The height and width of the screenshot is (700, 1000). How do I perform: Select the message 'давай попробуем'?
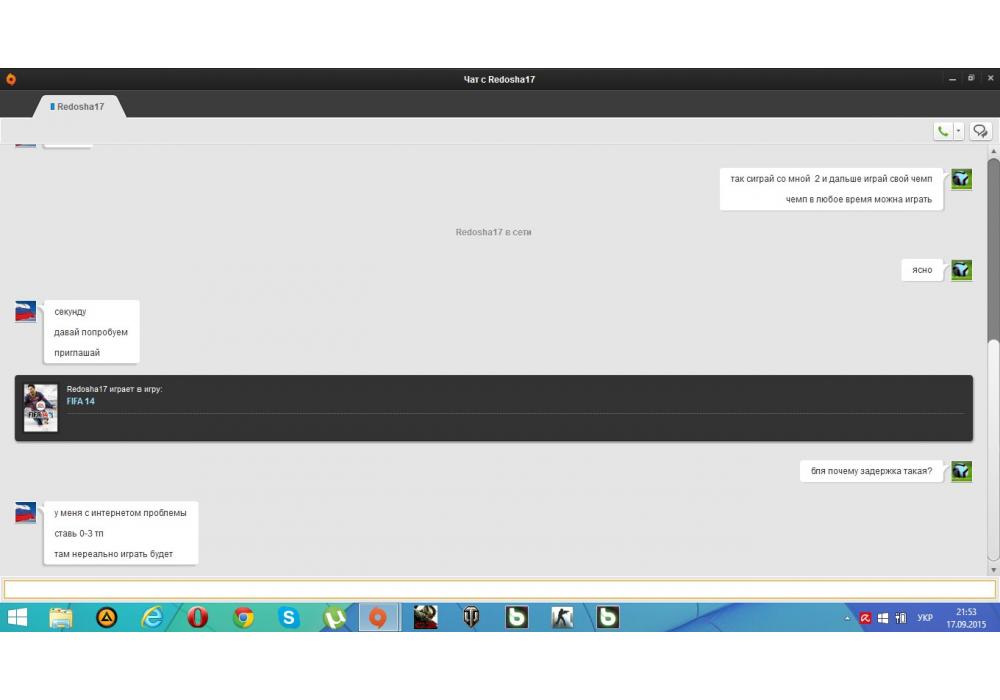click(x=91, y=332)
